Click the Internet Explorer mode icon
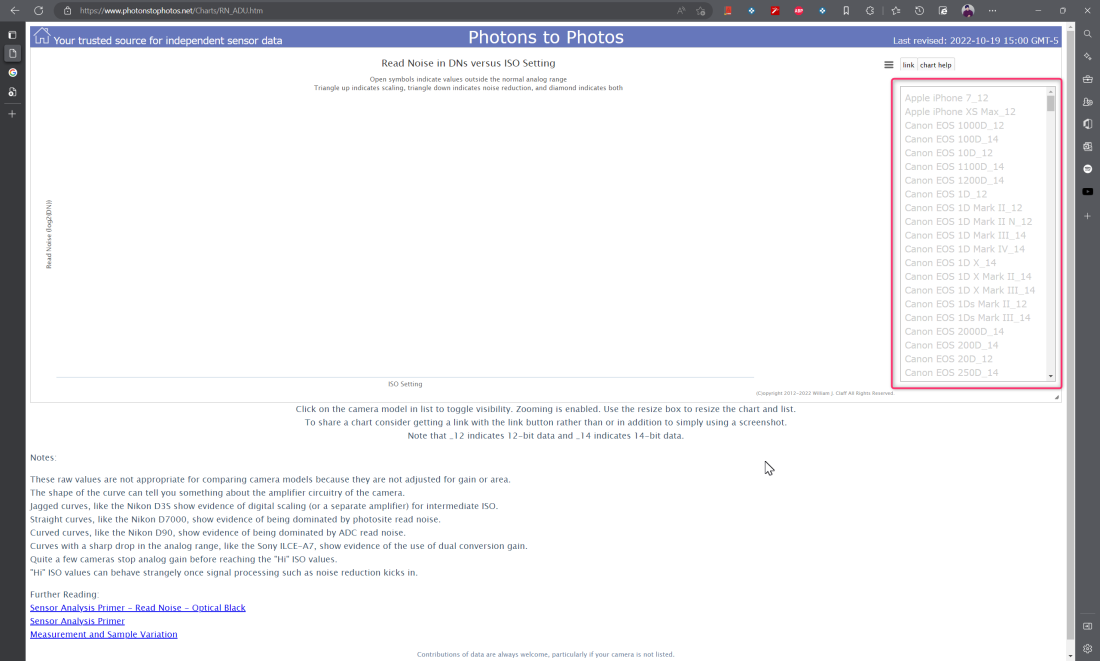Screen dimensions: 1100x661 point(943,11)
